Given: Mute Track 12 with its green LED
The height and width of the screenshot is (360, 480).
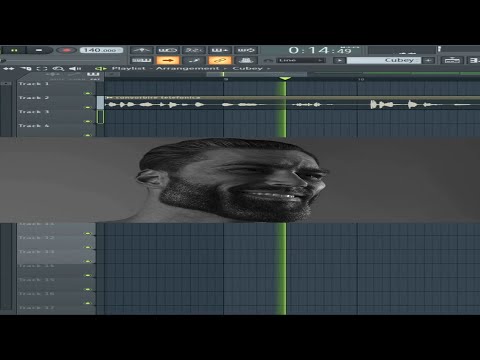Looking at the screenshot, I should [88, 247].
